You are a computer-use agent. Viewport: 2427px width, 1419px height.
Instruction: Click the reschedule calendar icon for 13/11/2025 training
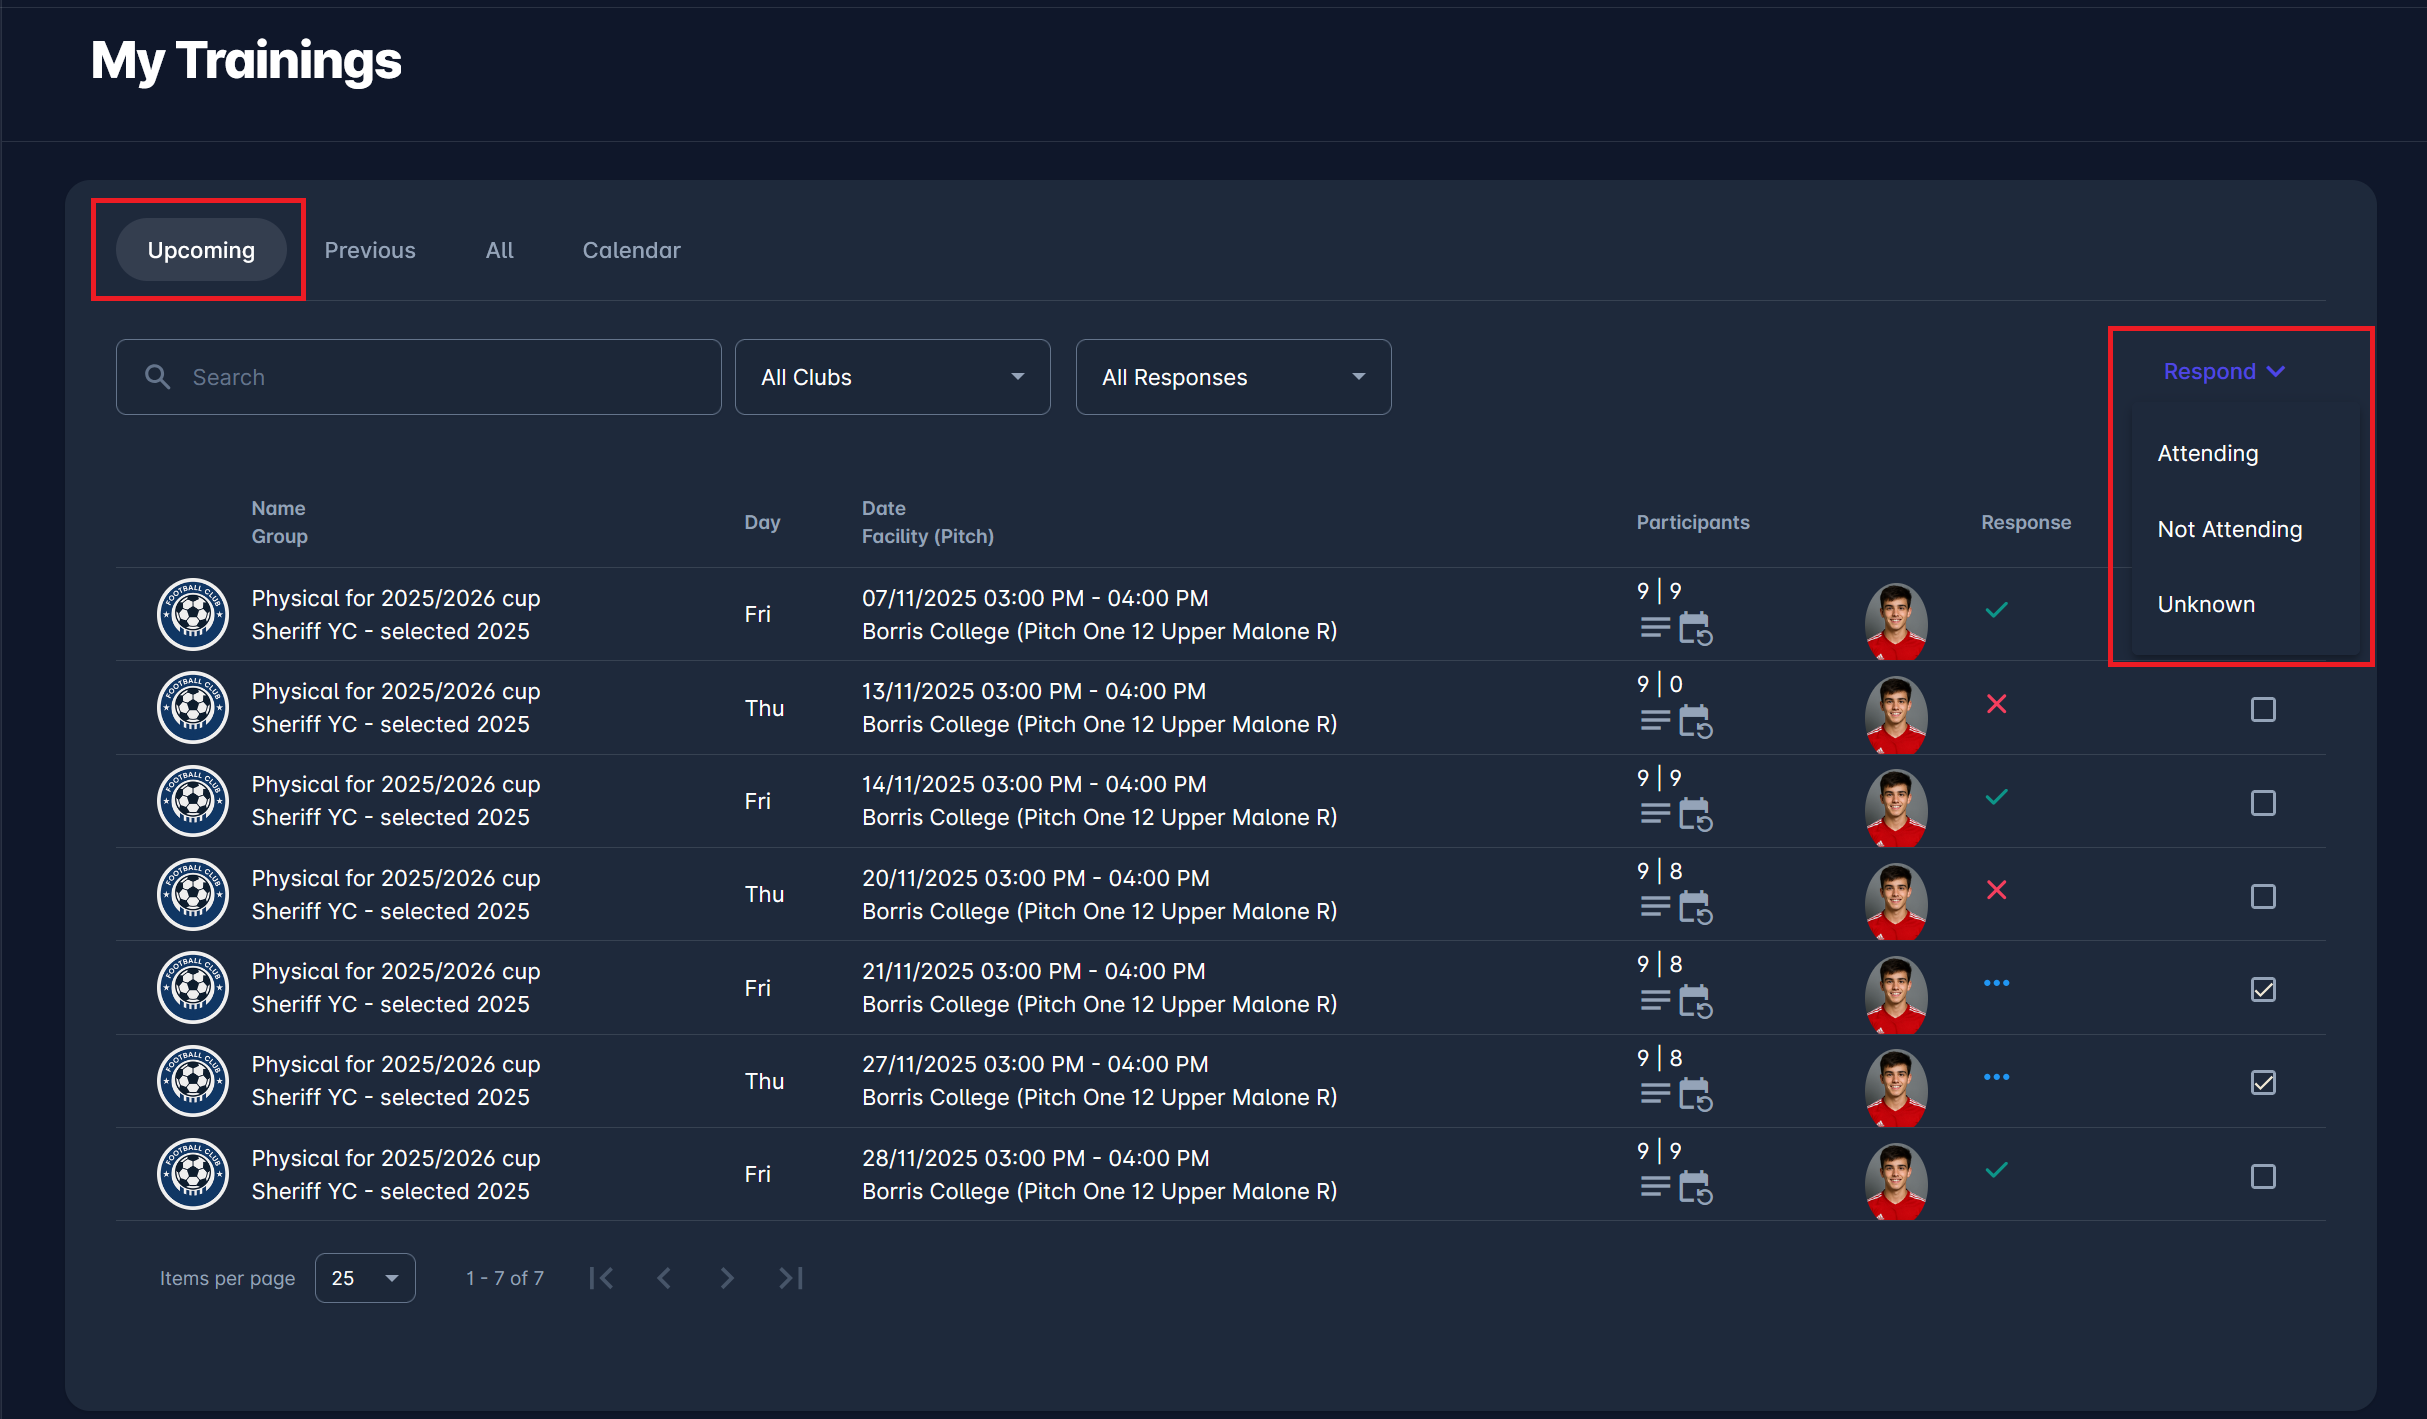(1695, 721)
